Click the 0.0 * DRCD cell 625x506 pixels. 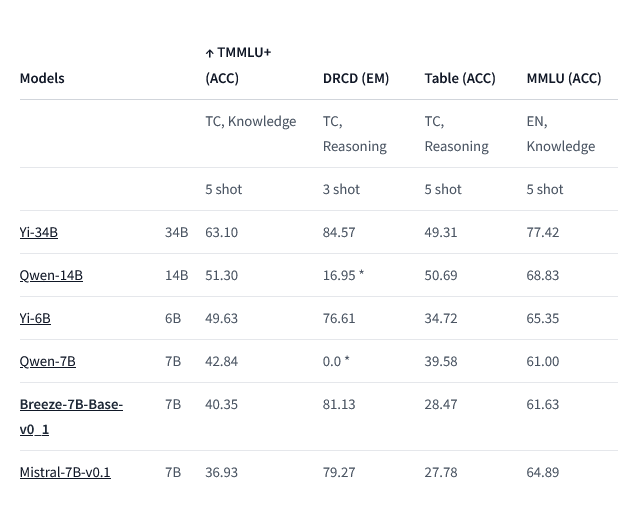point(336,361)
